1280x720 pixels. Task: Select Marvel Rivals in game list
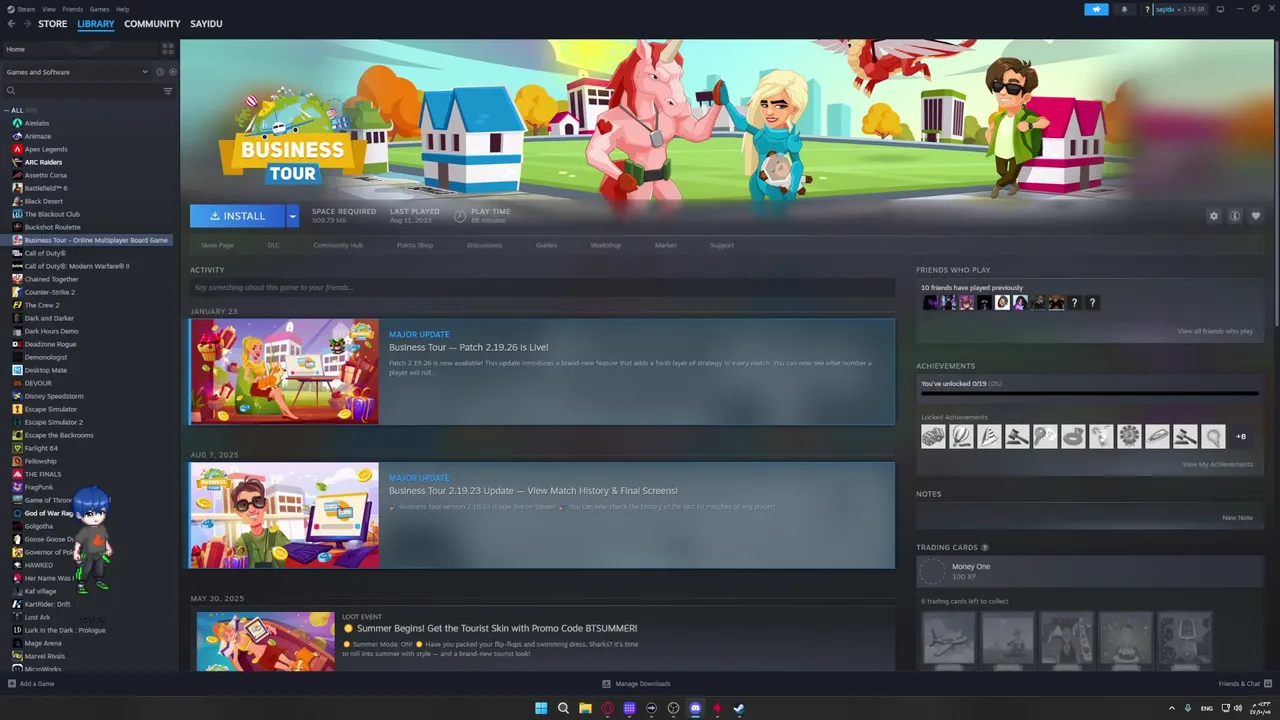44,656
